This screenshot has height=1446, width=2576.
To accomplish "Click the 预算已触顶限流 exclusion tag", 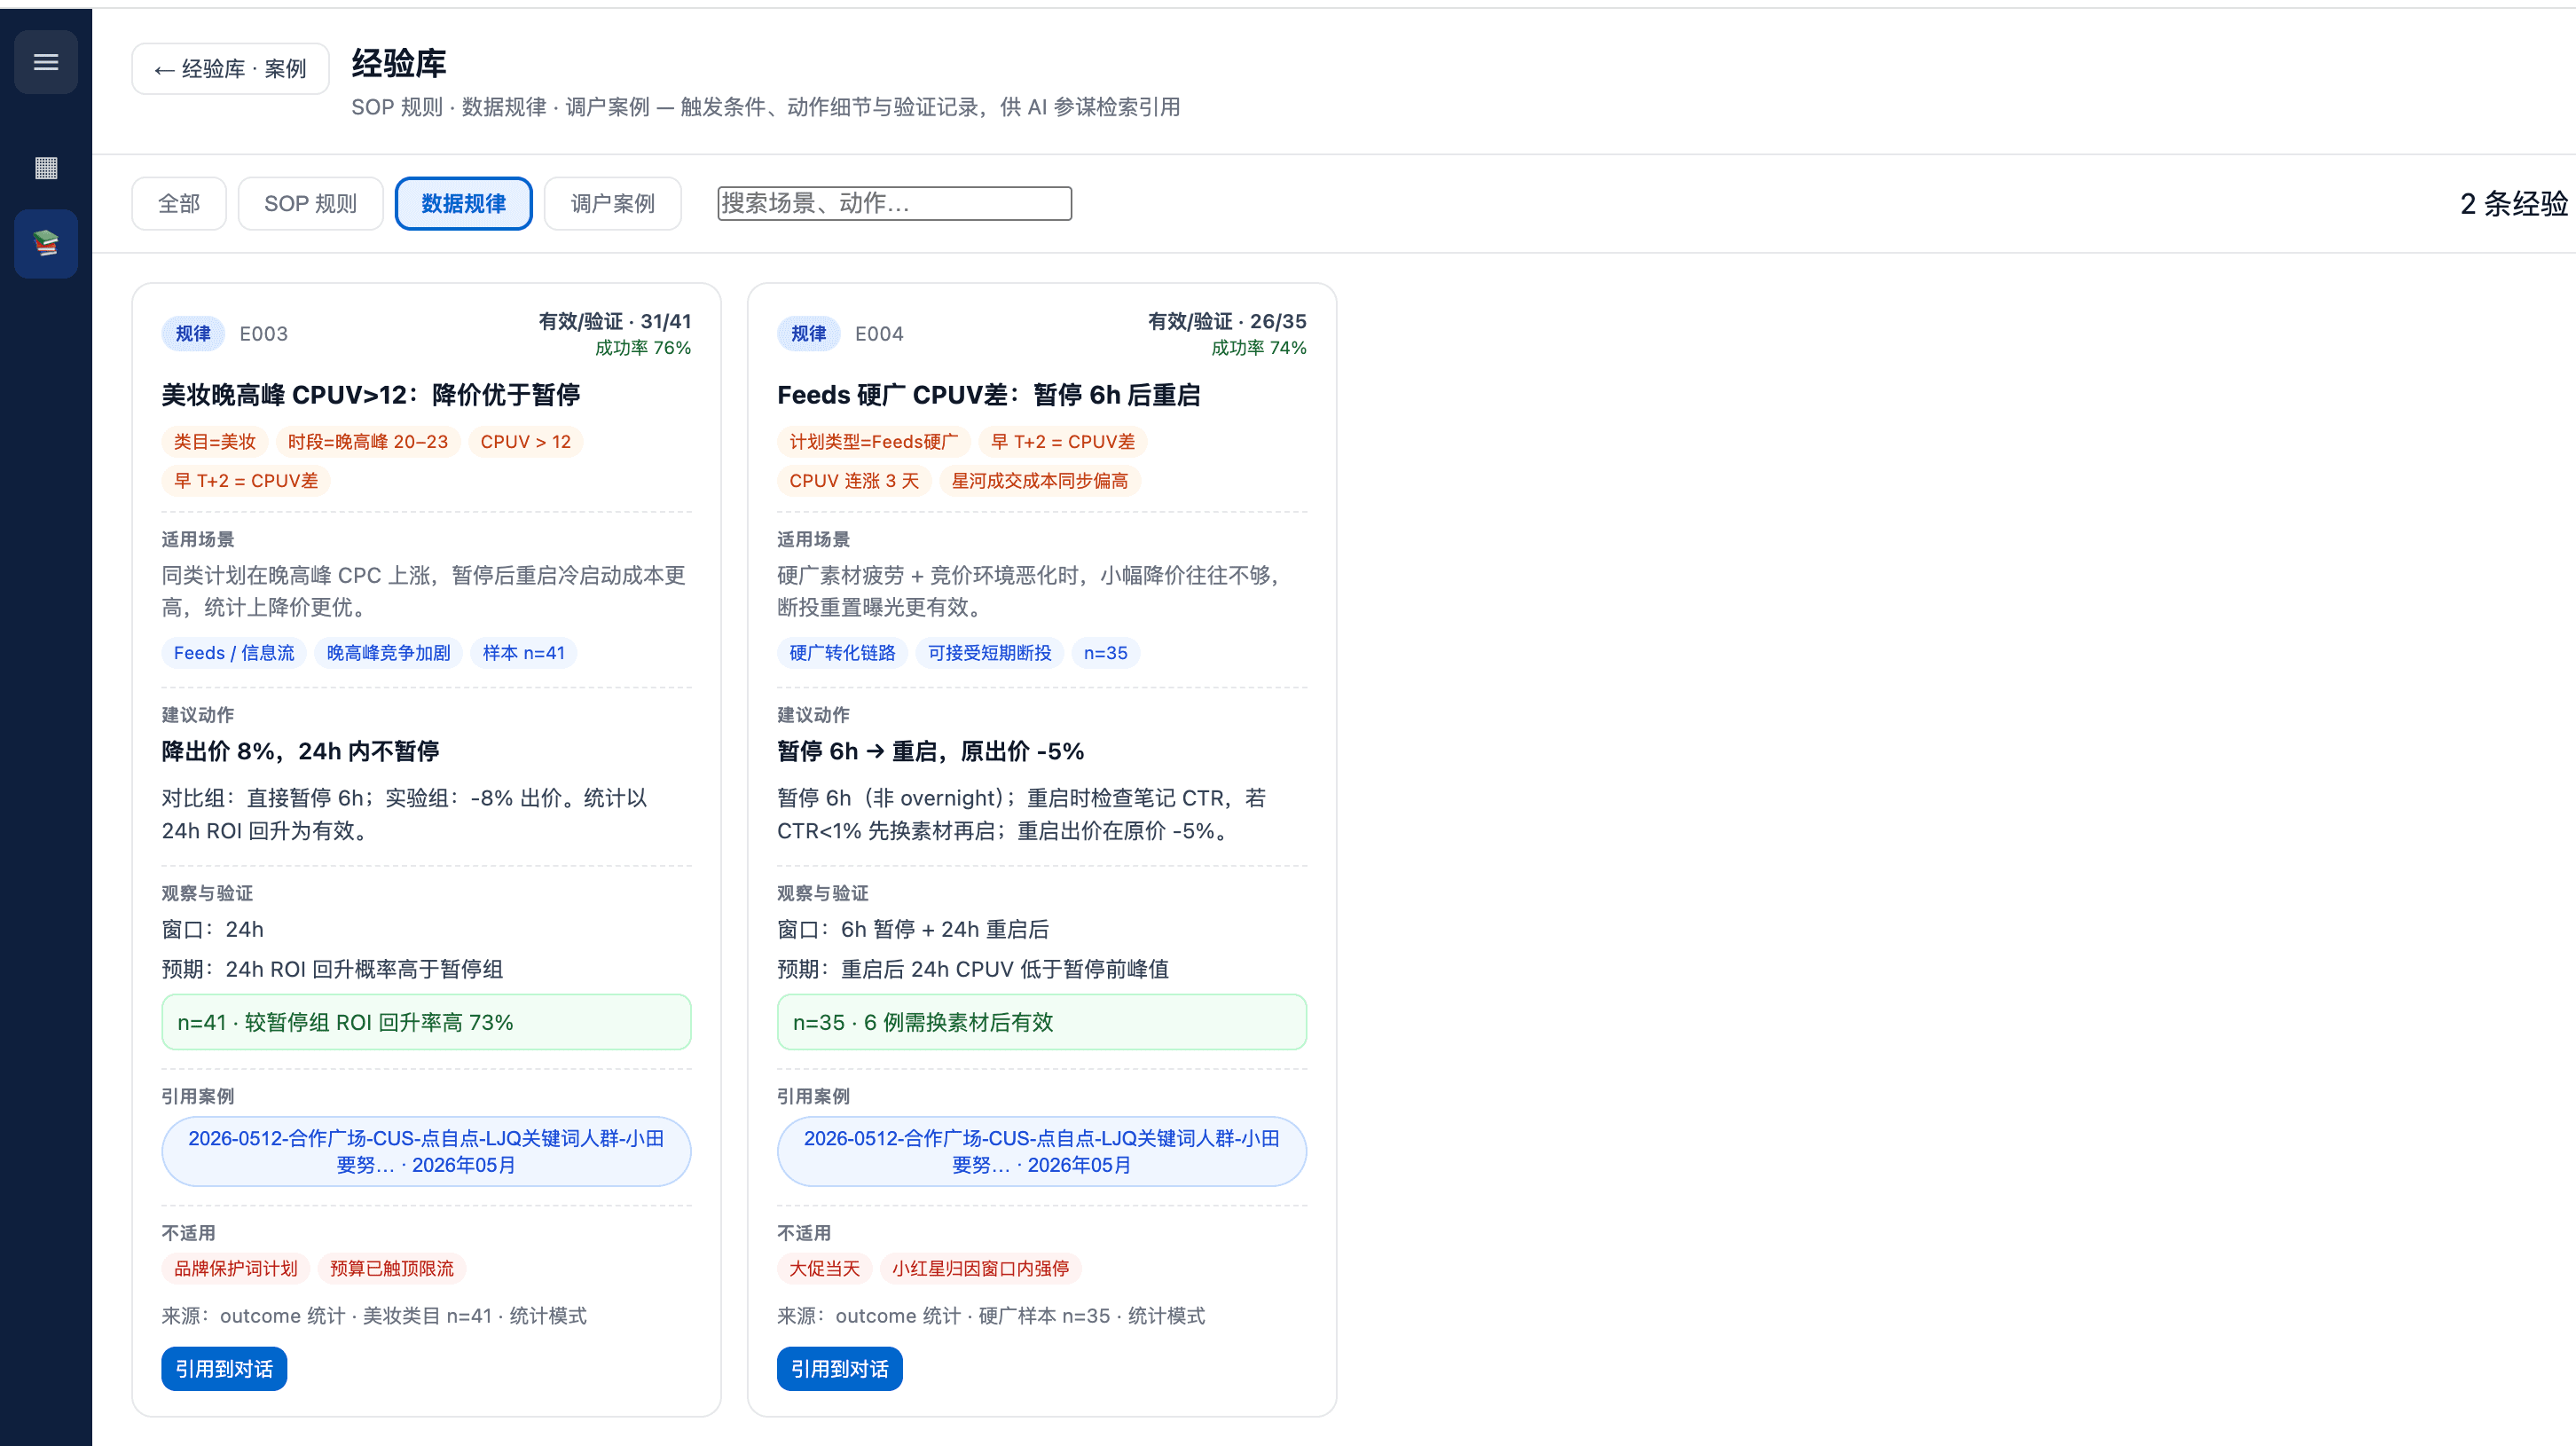I will point(392,1269).
